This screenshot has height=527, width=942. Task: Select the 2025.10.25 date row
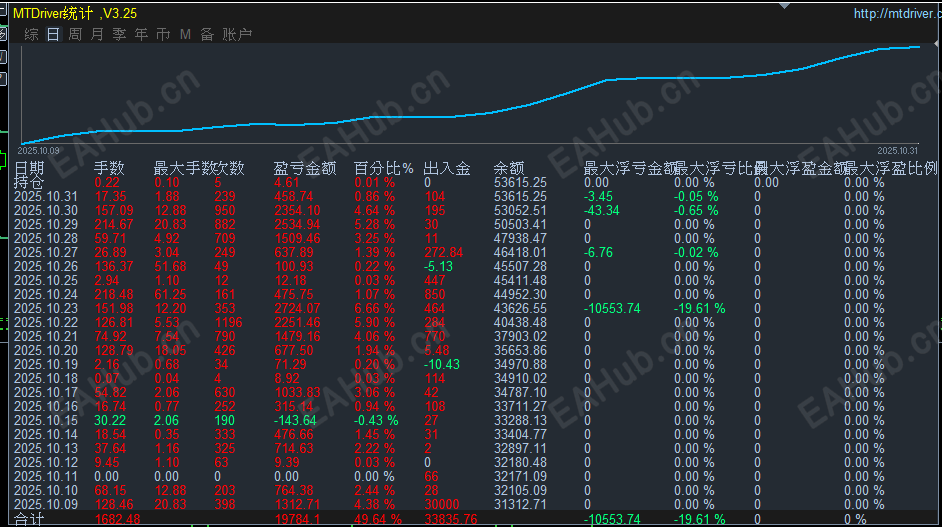point(46,281)
